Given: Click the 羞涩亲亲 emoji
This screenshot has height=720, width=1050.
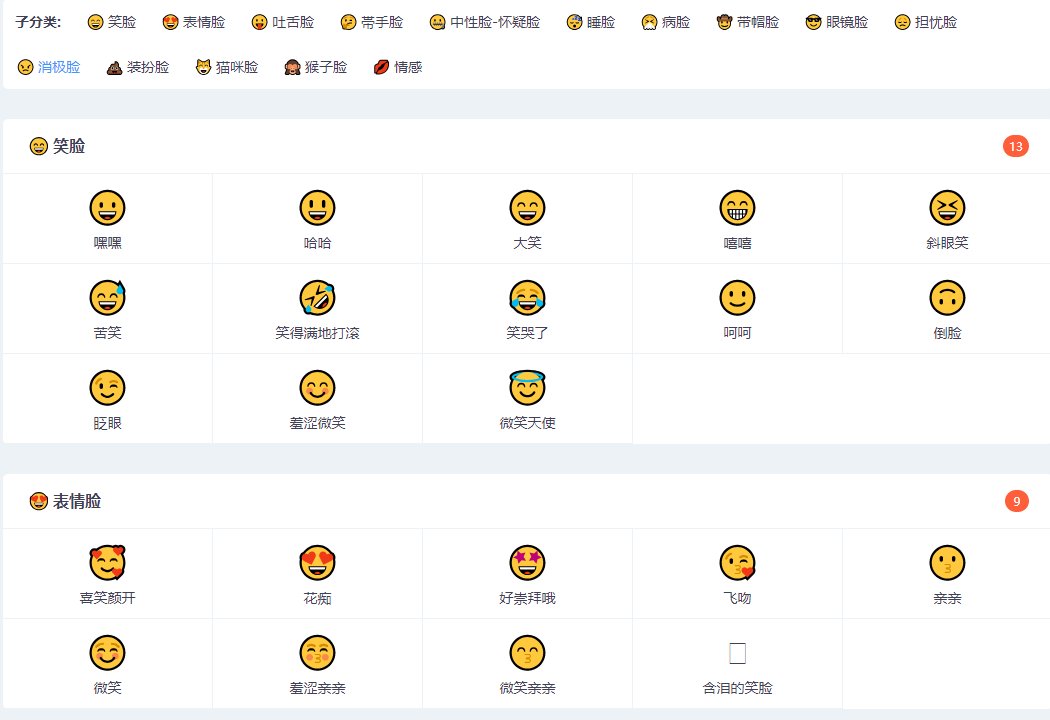Looking at the screenshot, I should [318, 653].
